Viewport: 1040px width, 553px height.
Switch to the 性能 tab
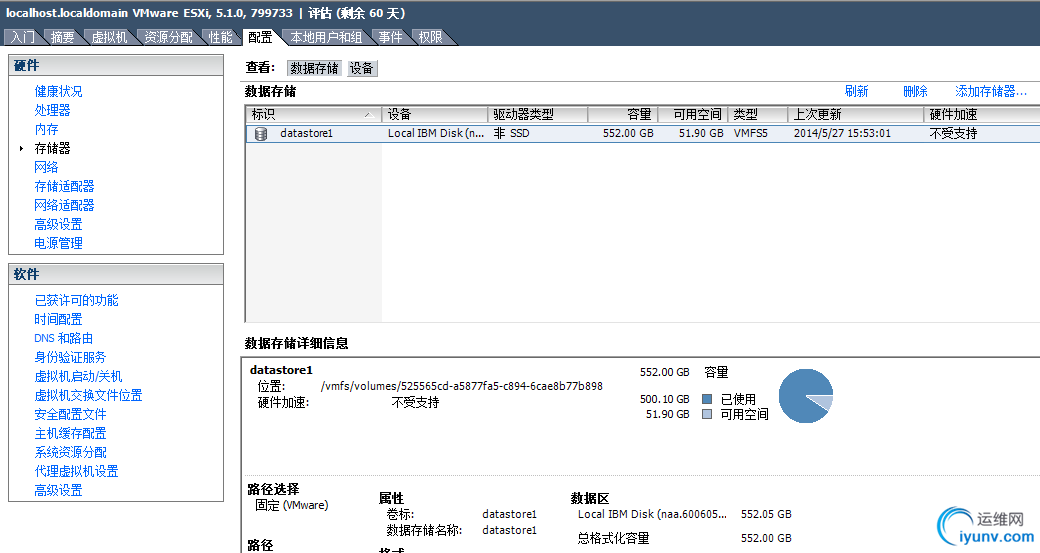click(220, 37)
